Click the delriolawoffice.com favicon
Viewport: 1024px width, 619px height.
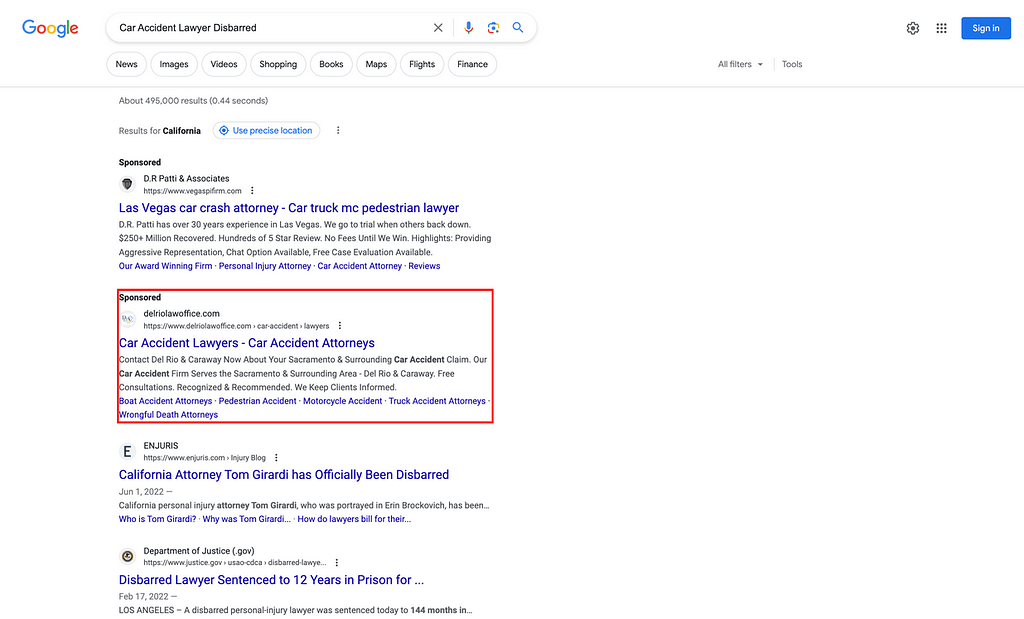(x=127, y=319)
